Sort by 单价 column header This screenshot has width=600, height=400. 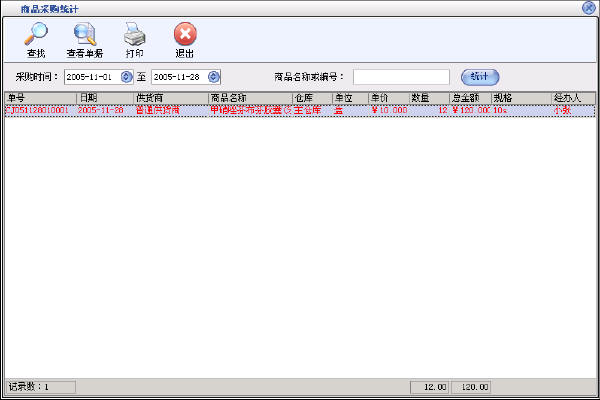click(x=388, y=98)
